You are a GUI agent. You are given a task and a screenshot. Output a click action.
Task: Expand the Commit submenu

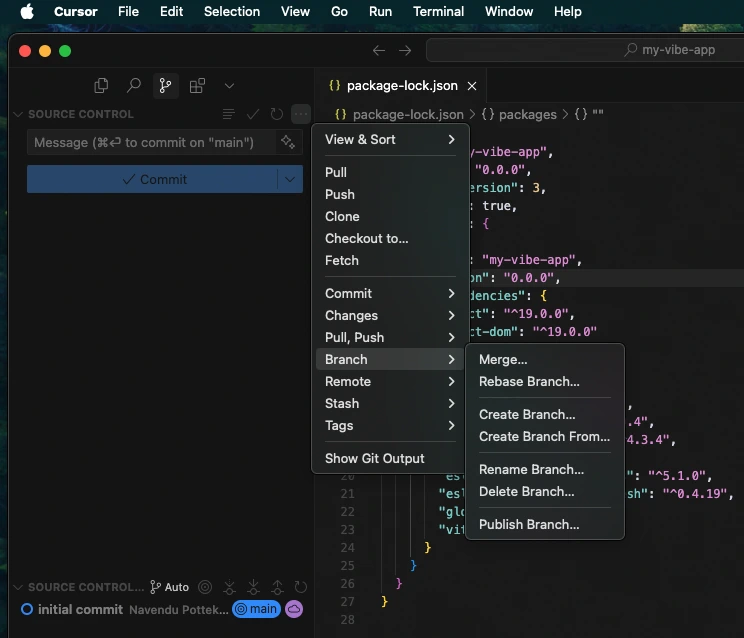pyautogui.click(x=390, y=294)
